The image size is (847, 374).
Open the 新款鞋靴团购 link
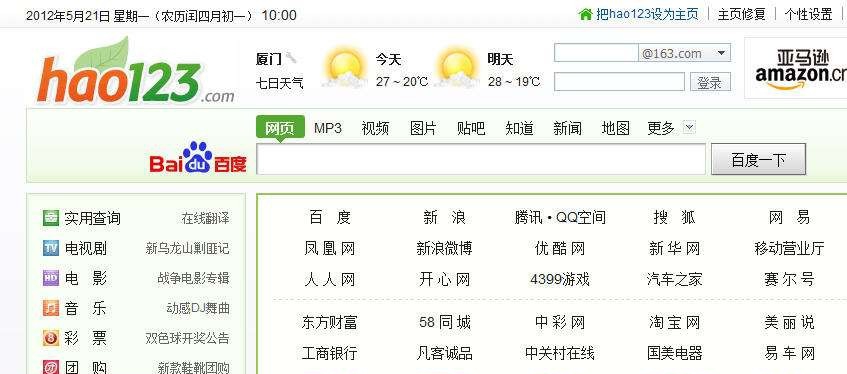pos(193,368)
